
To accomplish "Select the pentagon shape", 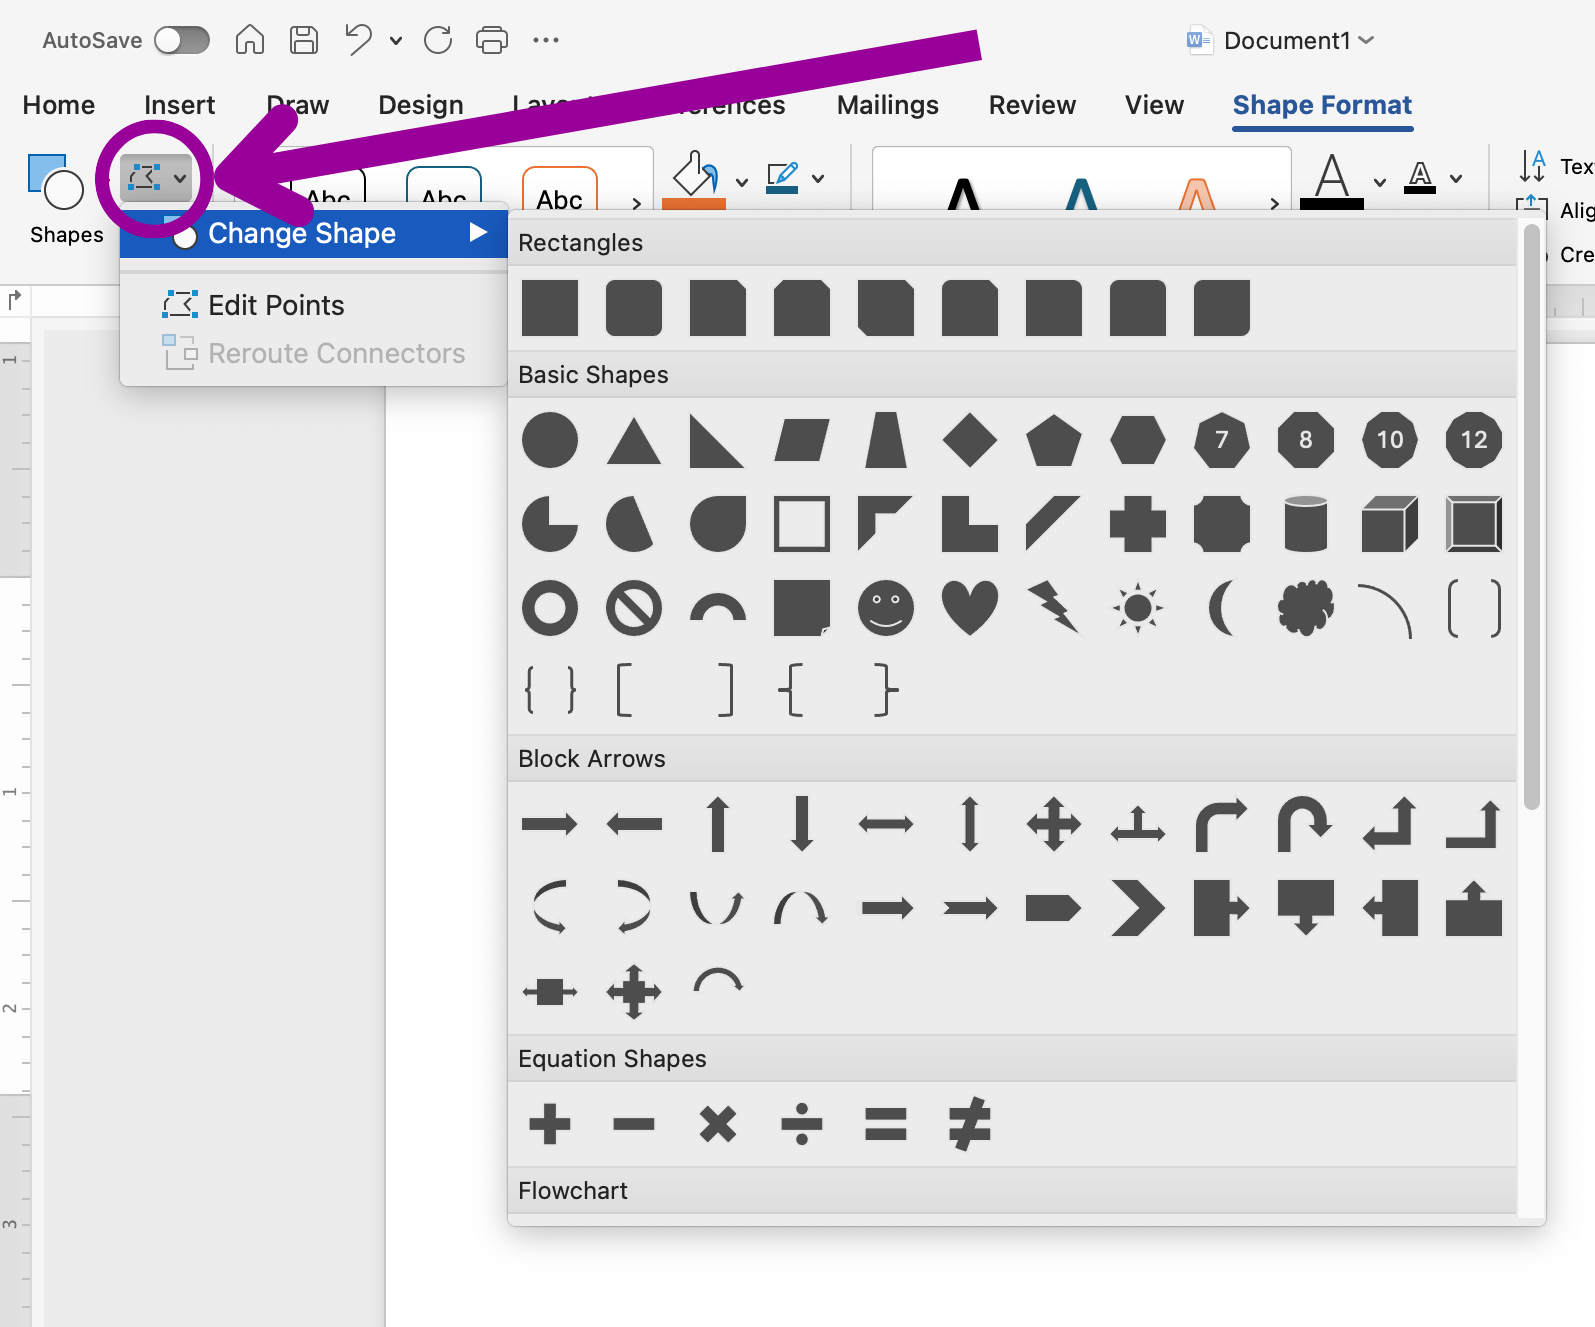I will tap(1054, 440).
